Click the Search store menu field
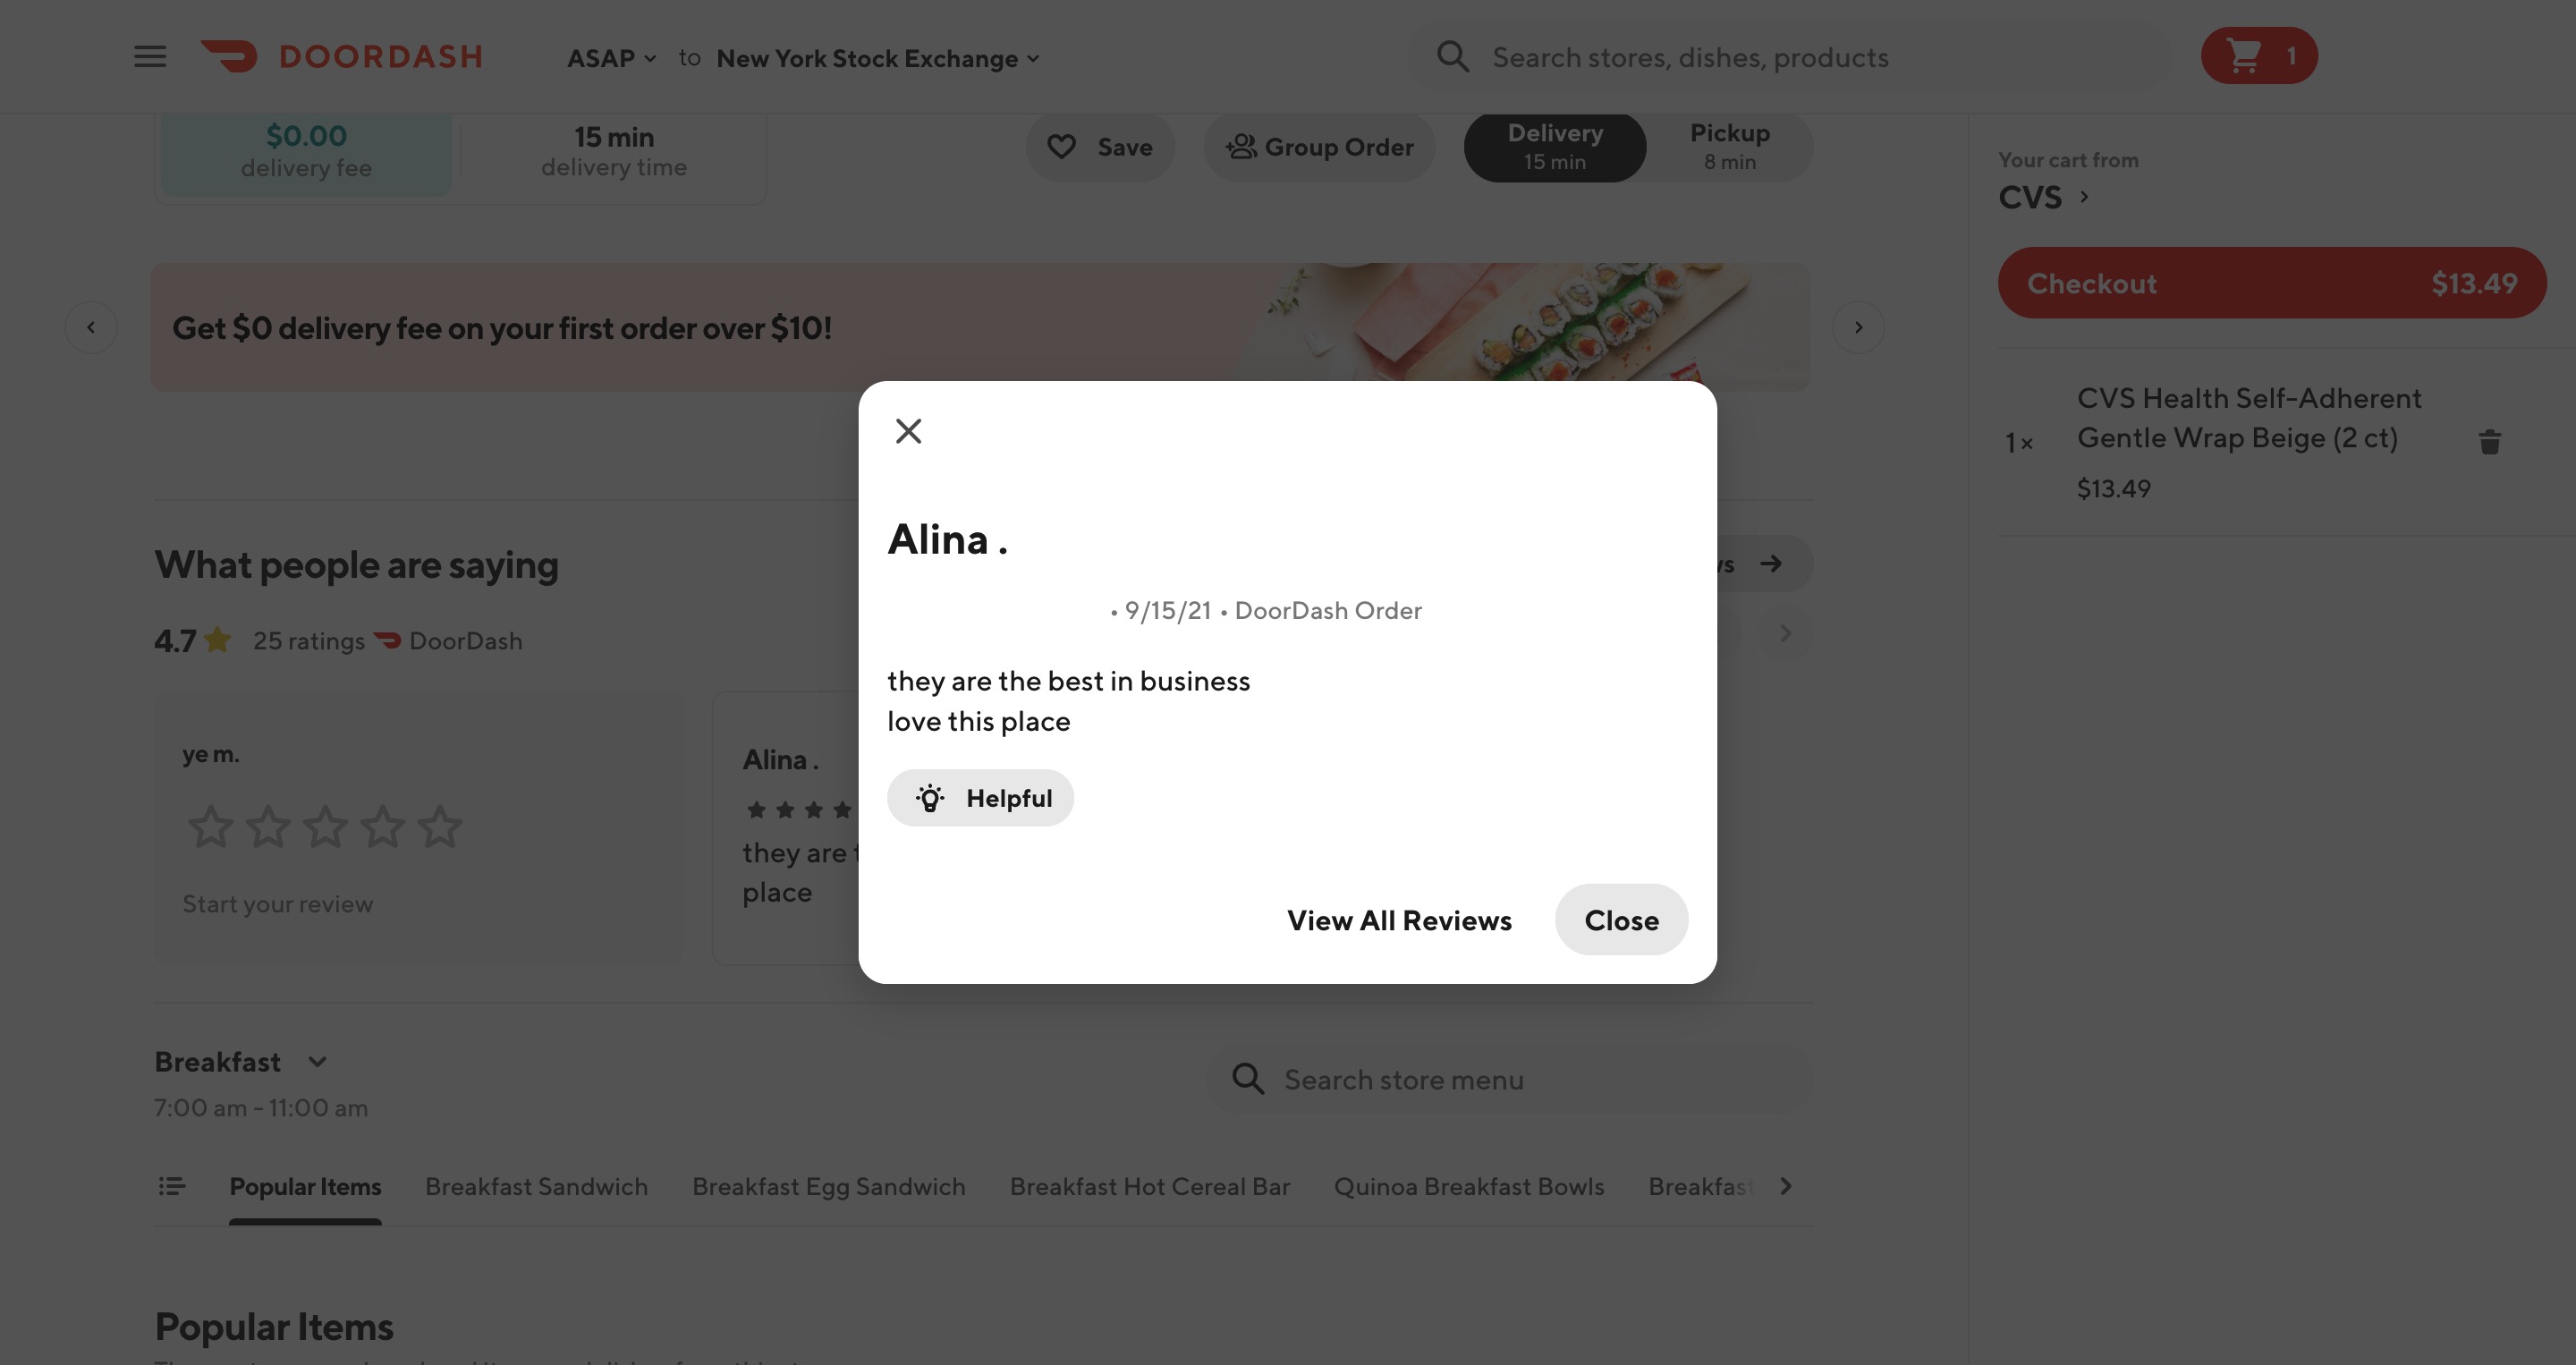This screenshot has width=2576, height=1365. click(x=1510, y=1079)
